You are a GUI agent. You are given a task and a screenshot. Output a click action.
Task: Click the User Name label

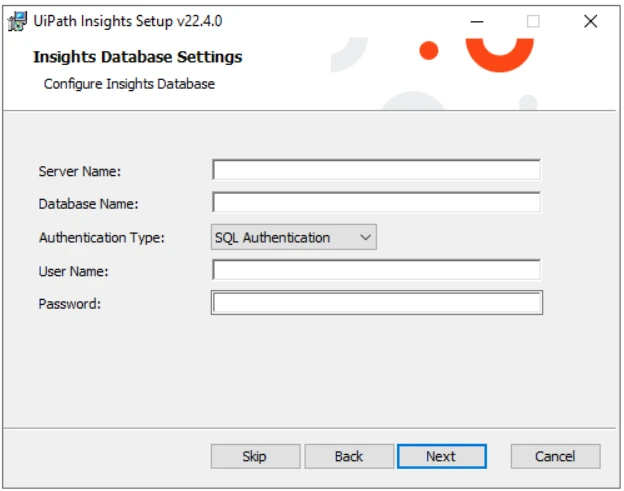point(73,271)
